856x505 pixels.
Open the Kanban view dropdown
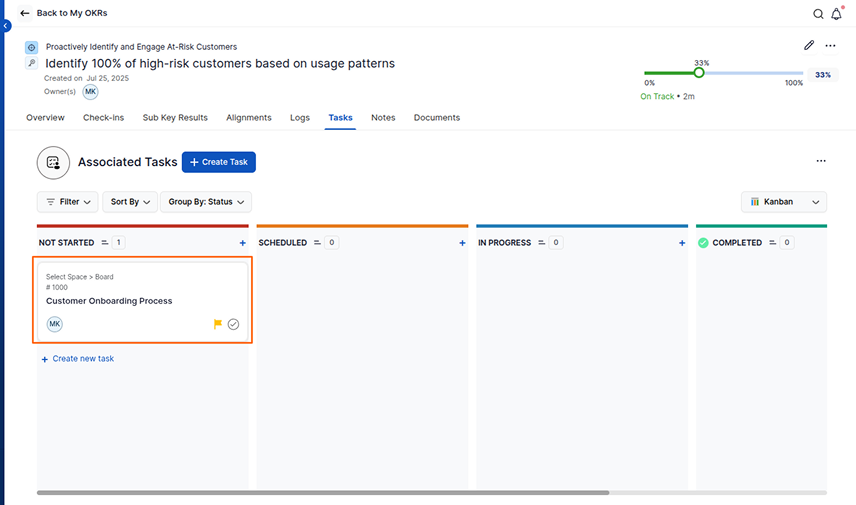(x=784, y=202)
